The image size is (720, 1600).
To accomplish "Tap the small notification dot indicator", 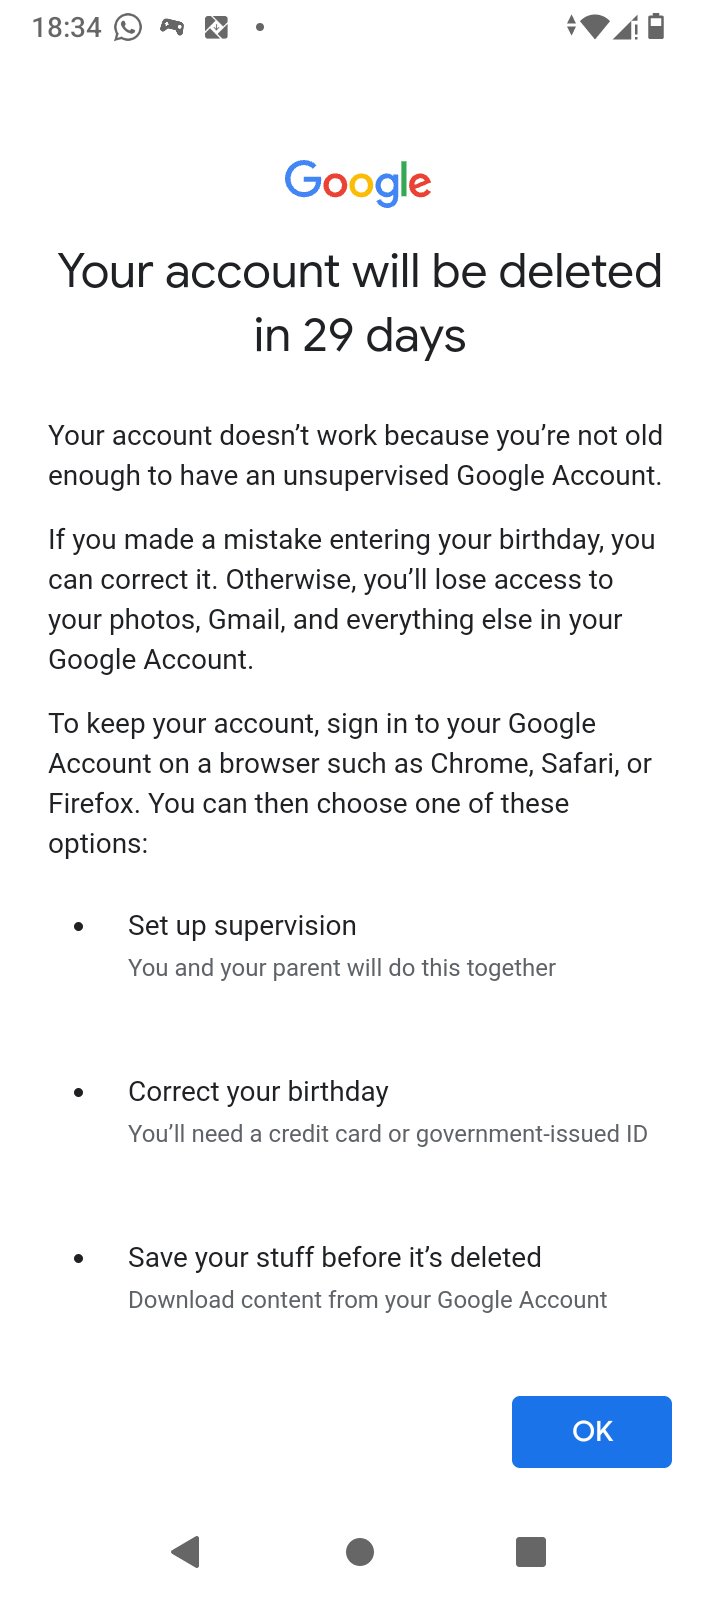I will click(x=260, y=27).
